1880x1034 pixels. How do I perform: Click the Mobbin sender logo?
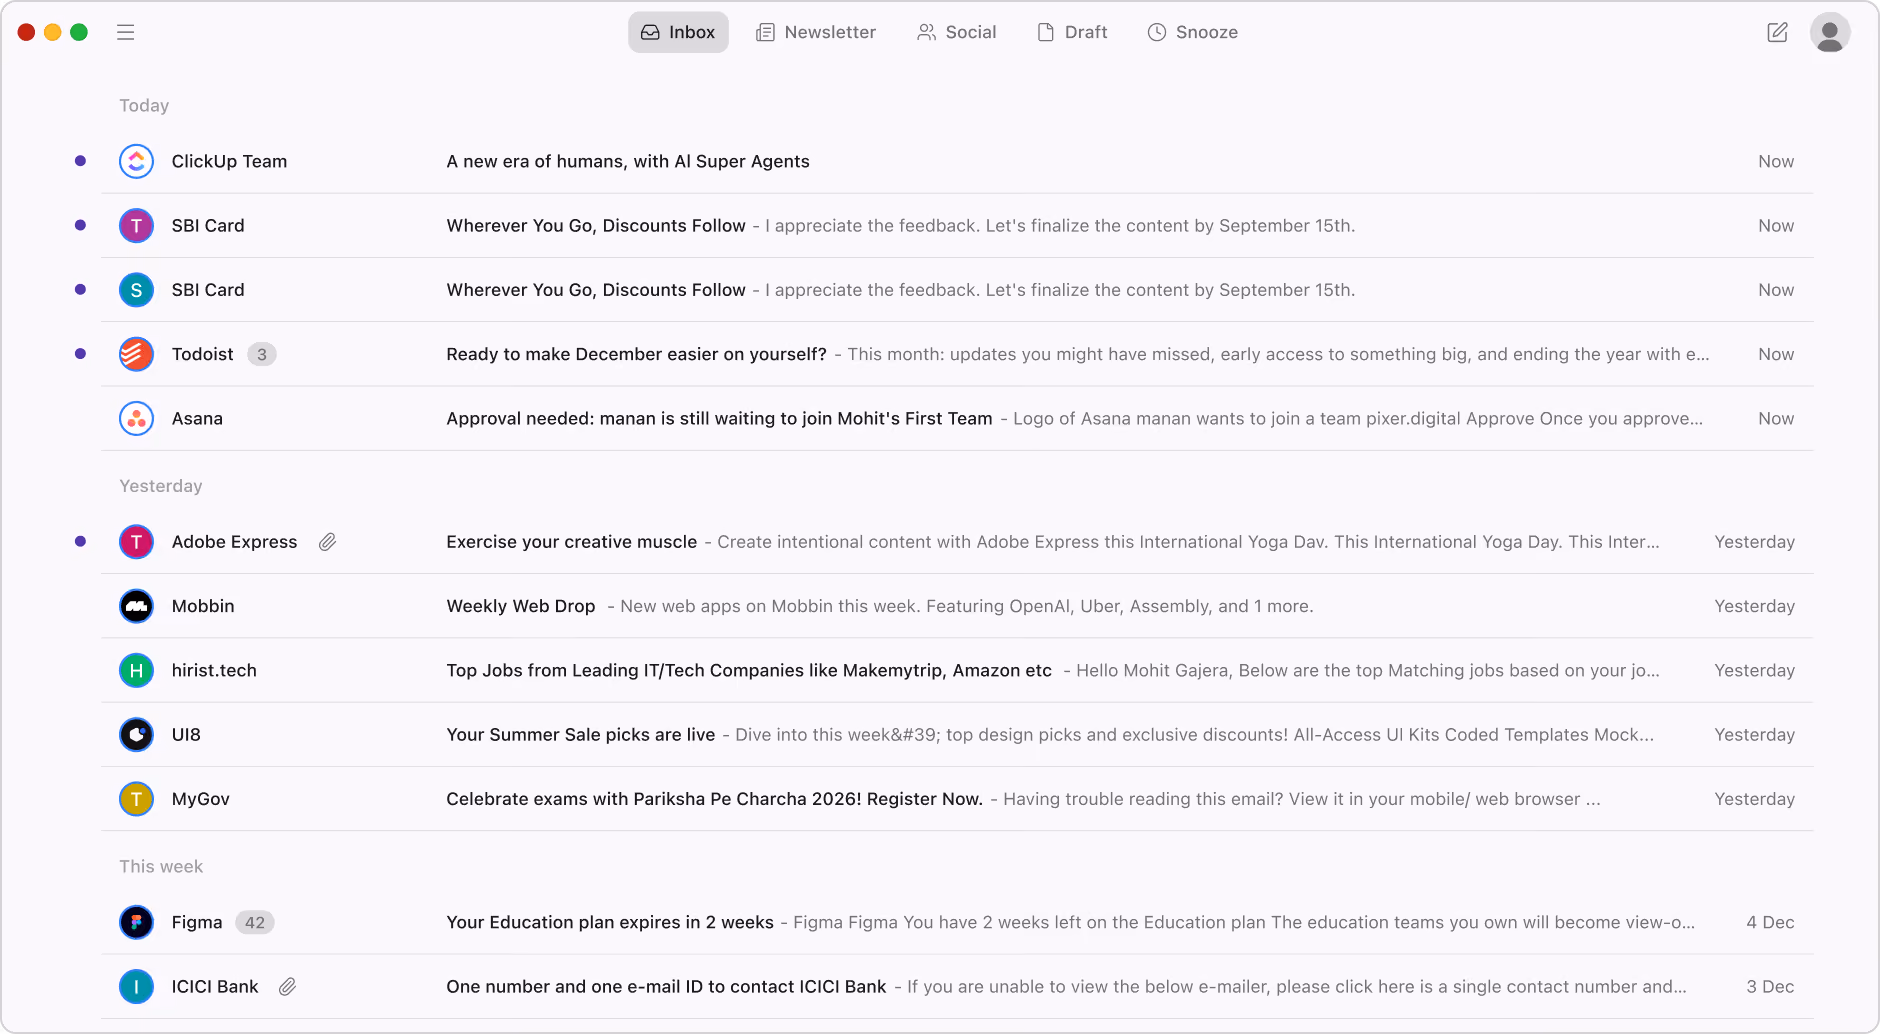(x=136, y=606)
